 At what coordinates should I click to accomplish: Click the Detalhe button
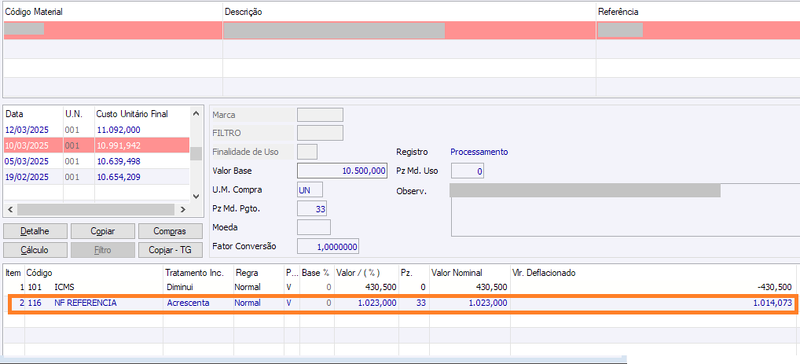(x=35, y=231)
